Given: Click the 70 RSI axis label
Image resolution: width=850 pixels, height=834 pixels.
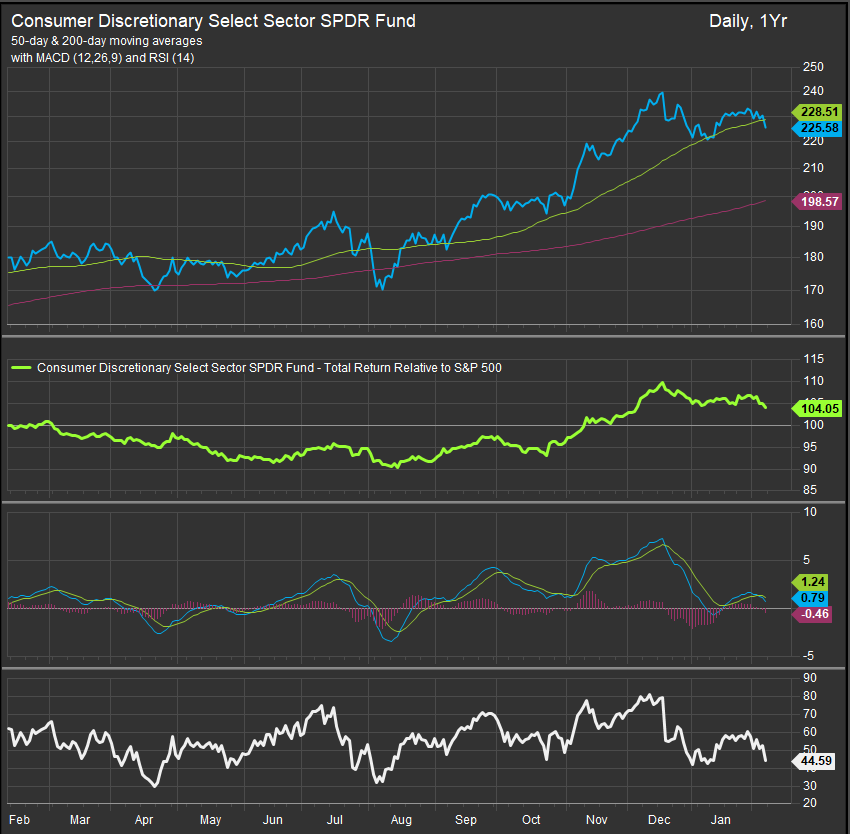Looking at the screenshot, I should 809,714.
